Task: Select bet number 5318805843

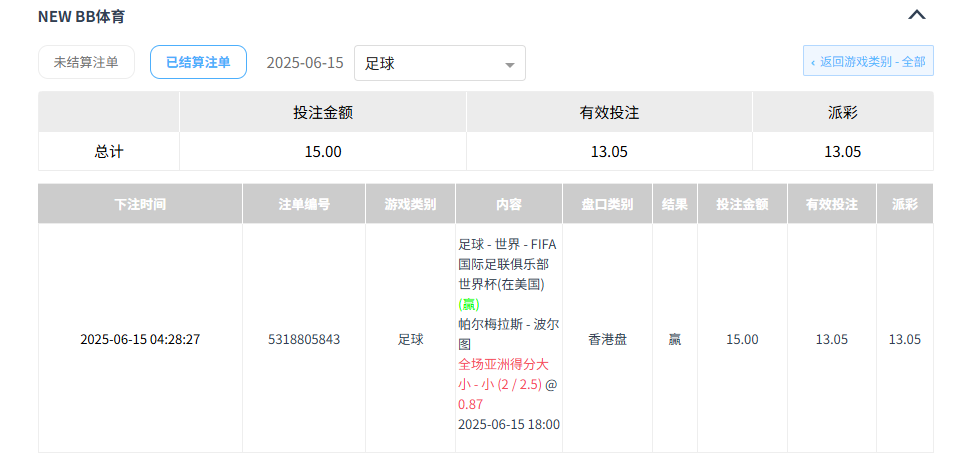Action: click(304, 339)
